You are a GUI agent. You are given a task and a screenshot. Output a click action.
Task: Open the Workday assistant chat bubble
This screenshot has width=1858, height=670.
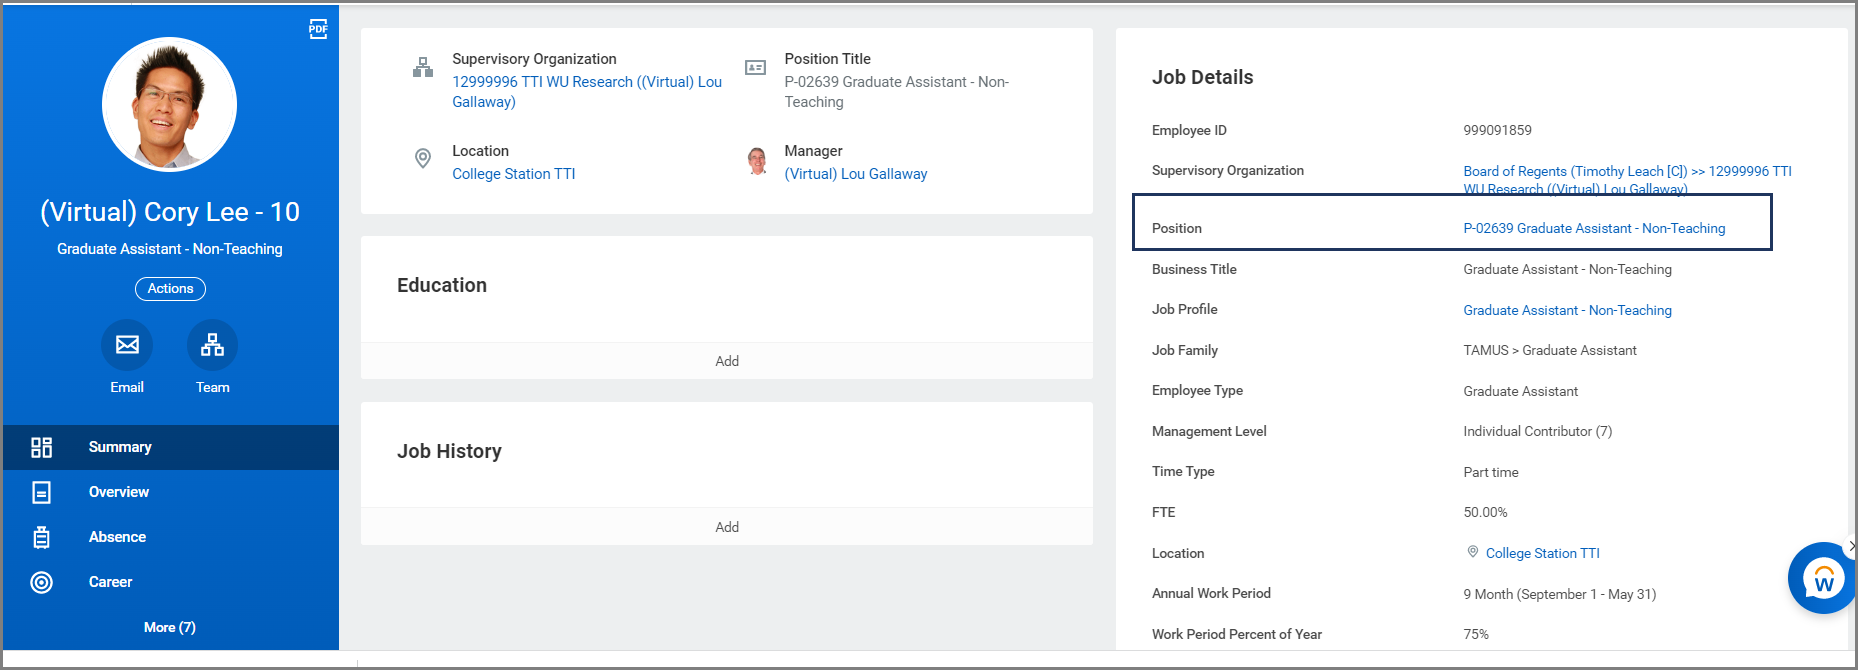[1822, 579]
